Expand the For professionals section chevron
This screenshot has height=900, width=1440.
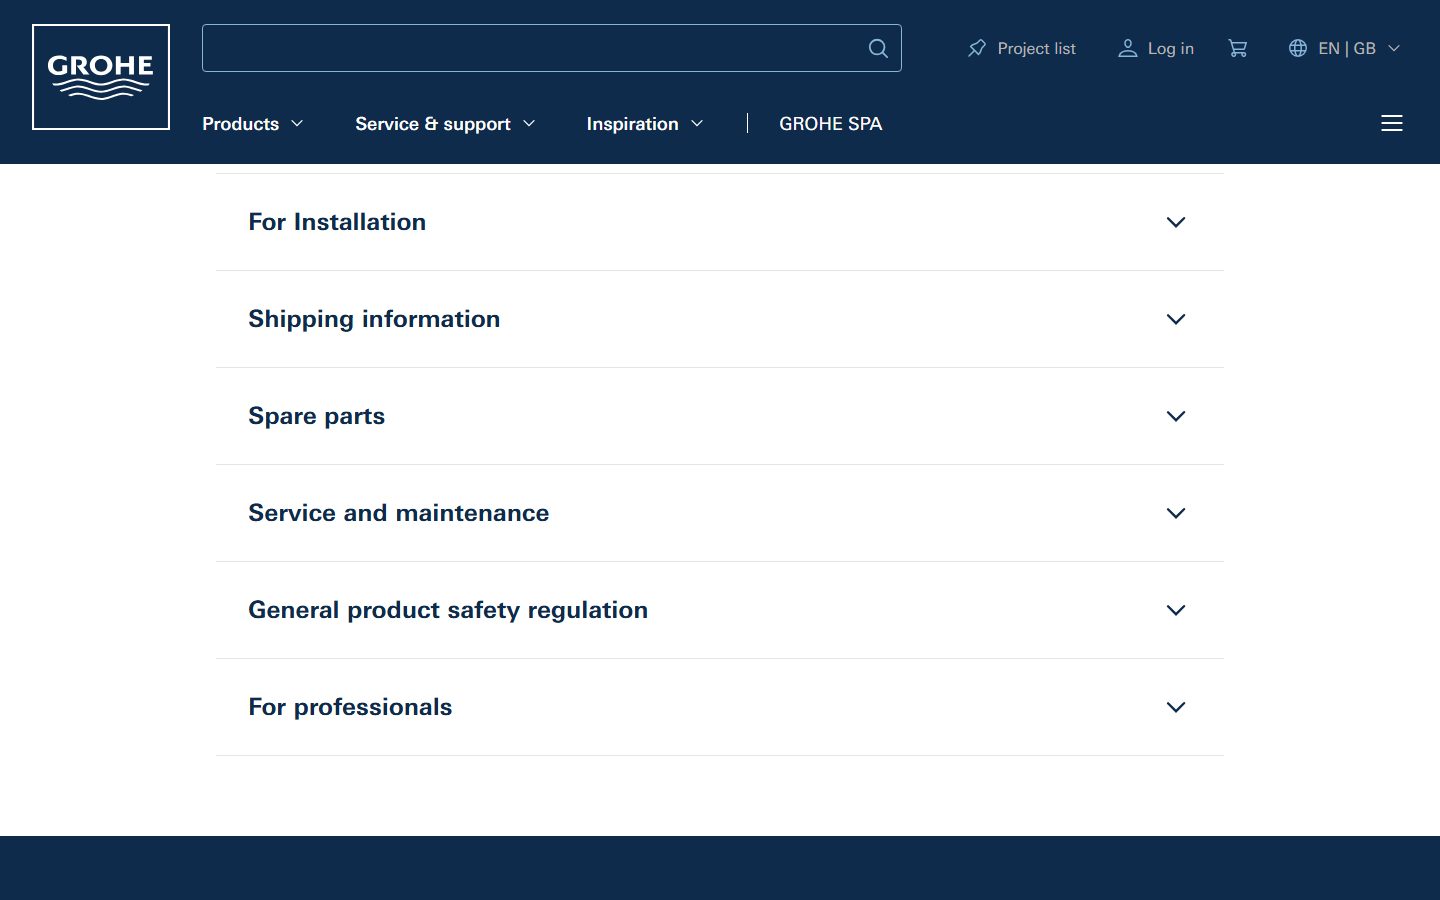[x=1176, y=707]
